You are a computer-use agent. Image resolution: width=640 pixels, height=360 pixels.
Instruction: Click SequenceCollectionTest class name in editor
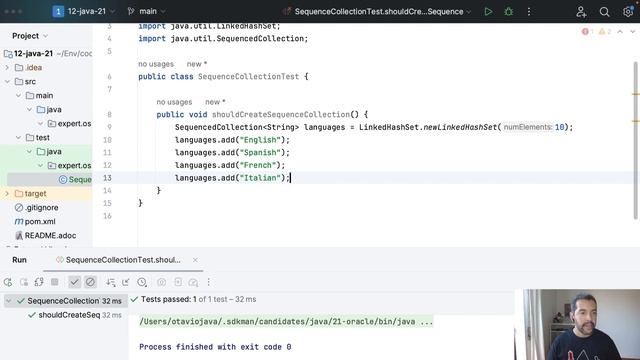tap(248, 77)
